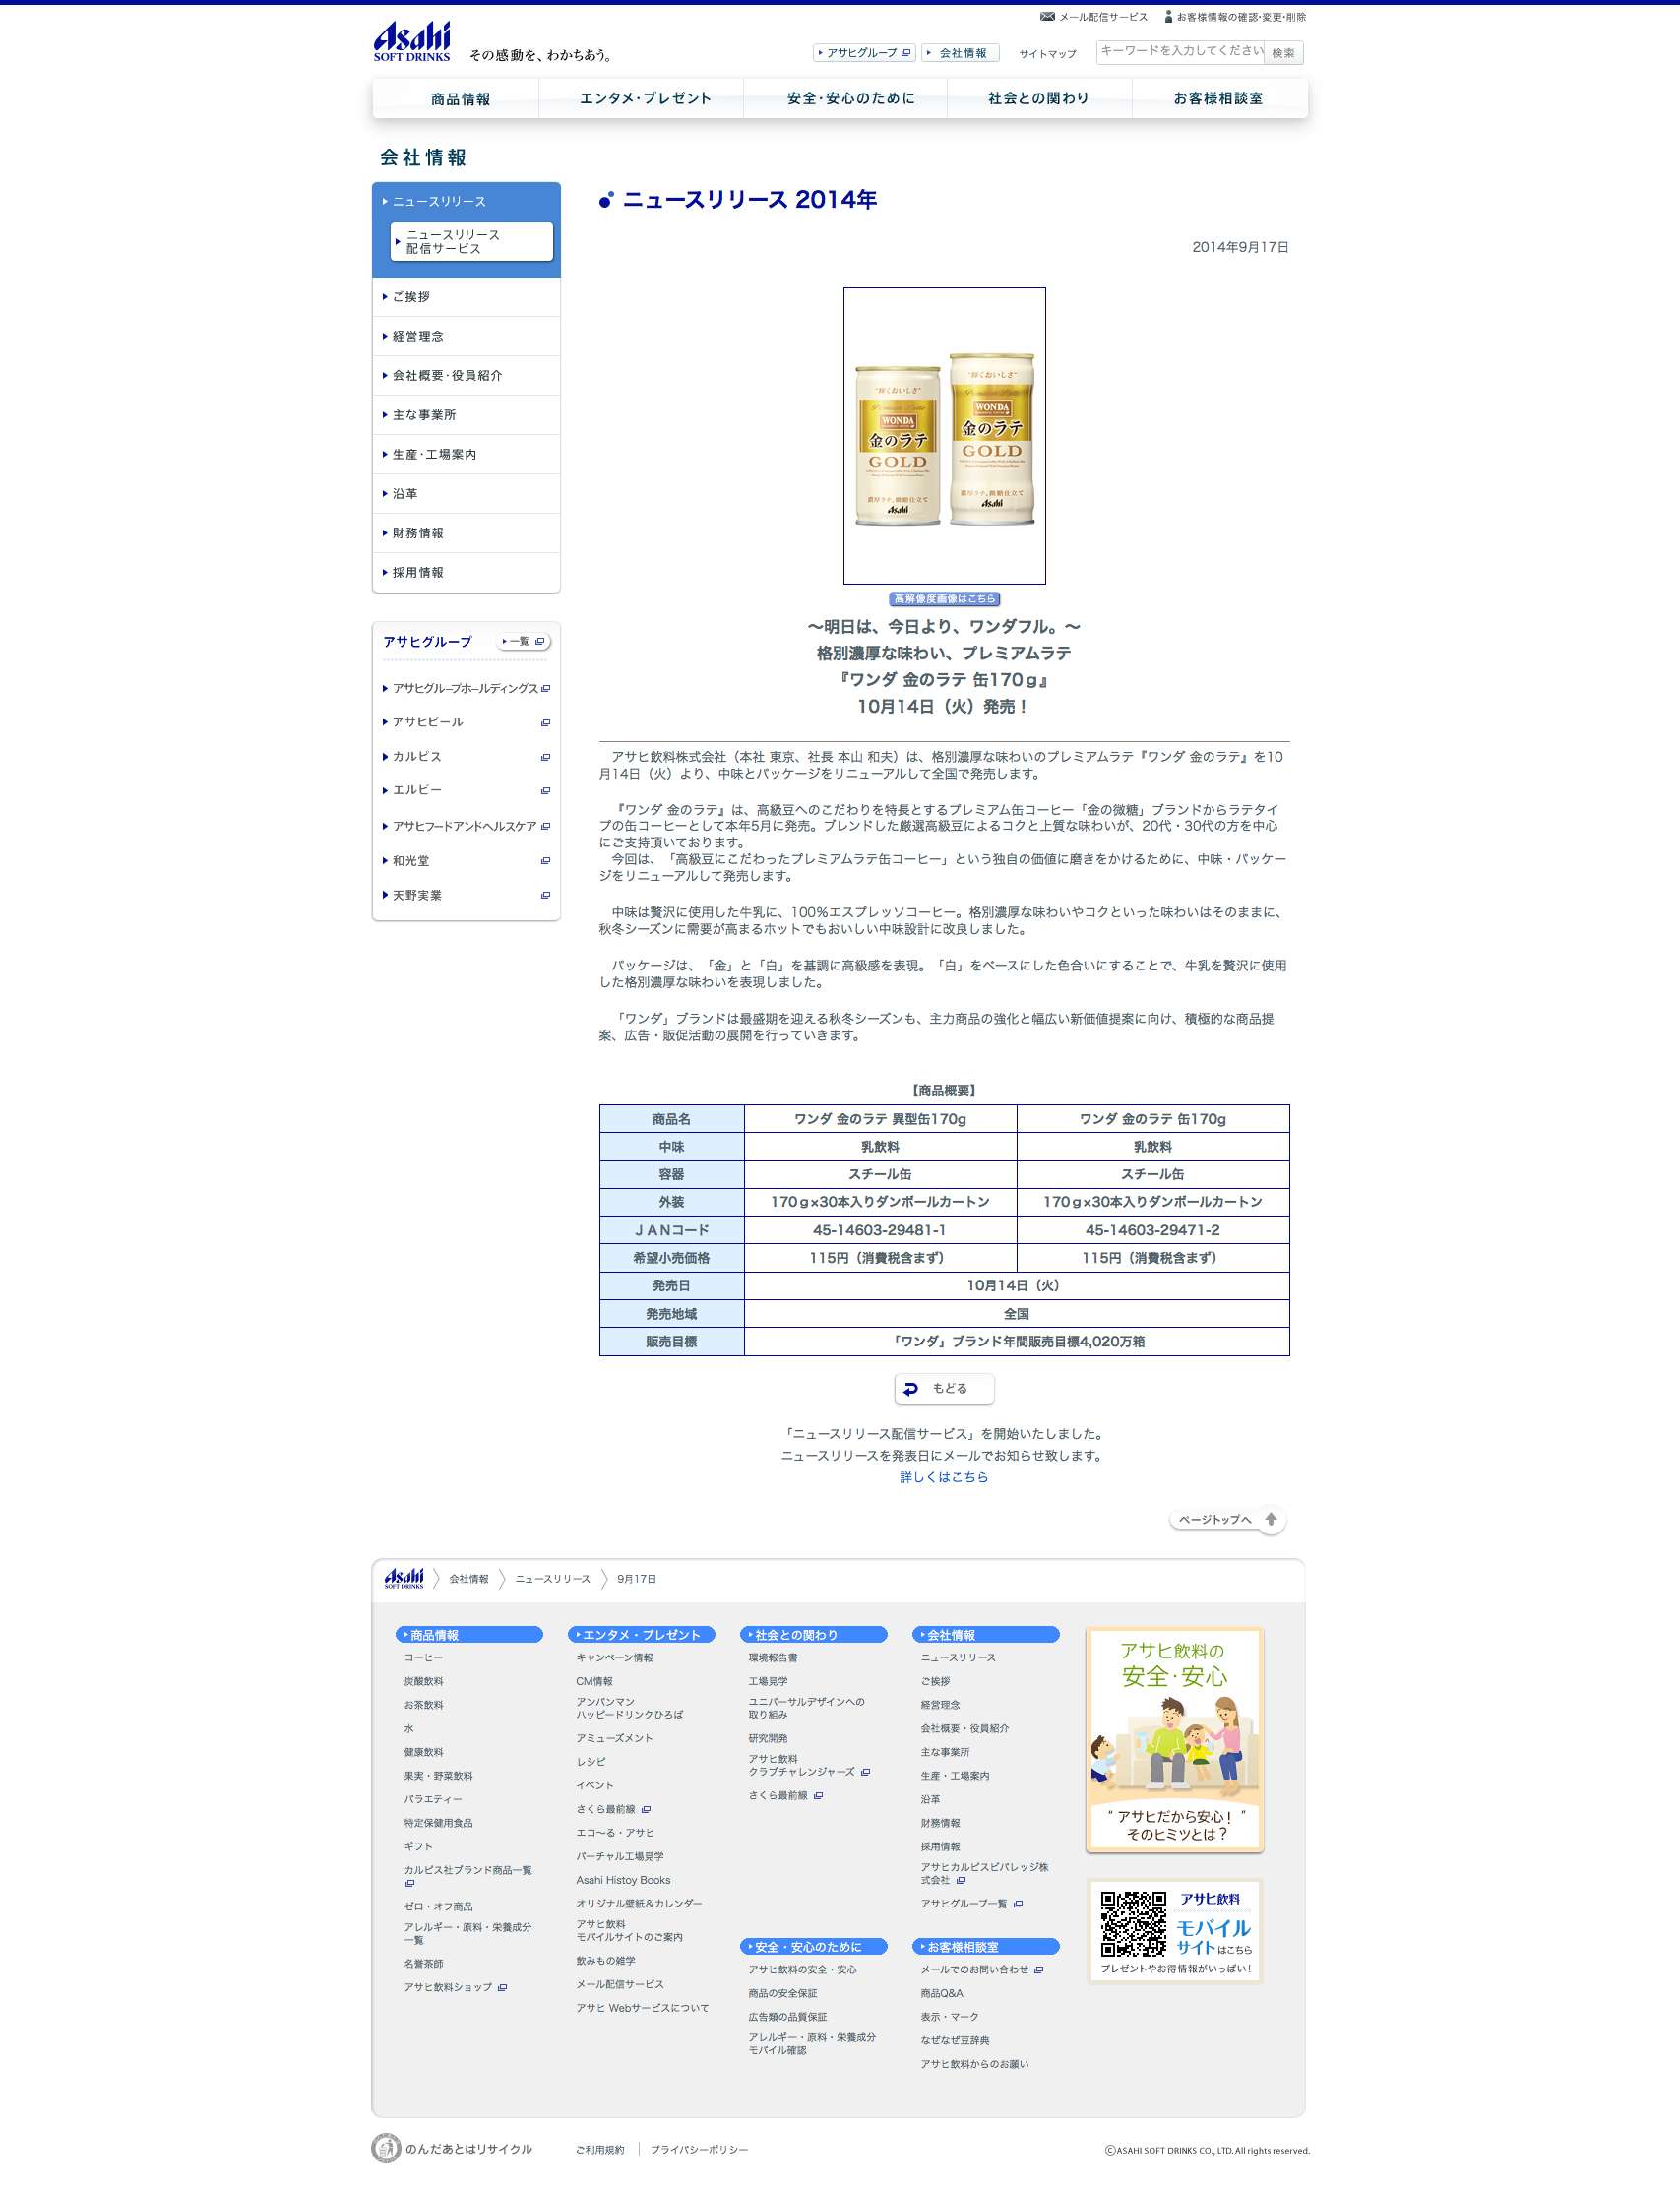The width and height of the screenshot is (1680, 2188).
Task: Open 主な事業所 in the sidebar
Action: pos(466,415)
